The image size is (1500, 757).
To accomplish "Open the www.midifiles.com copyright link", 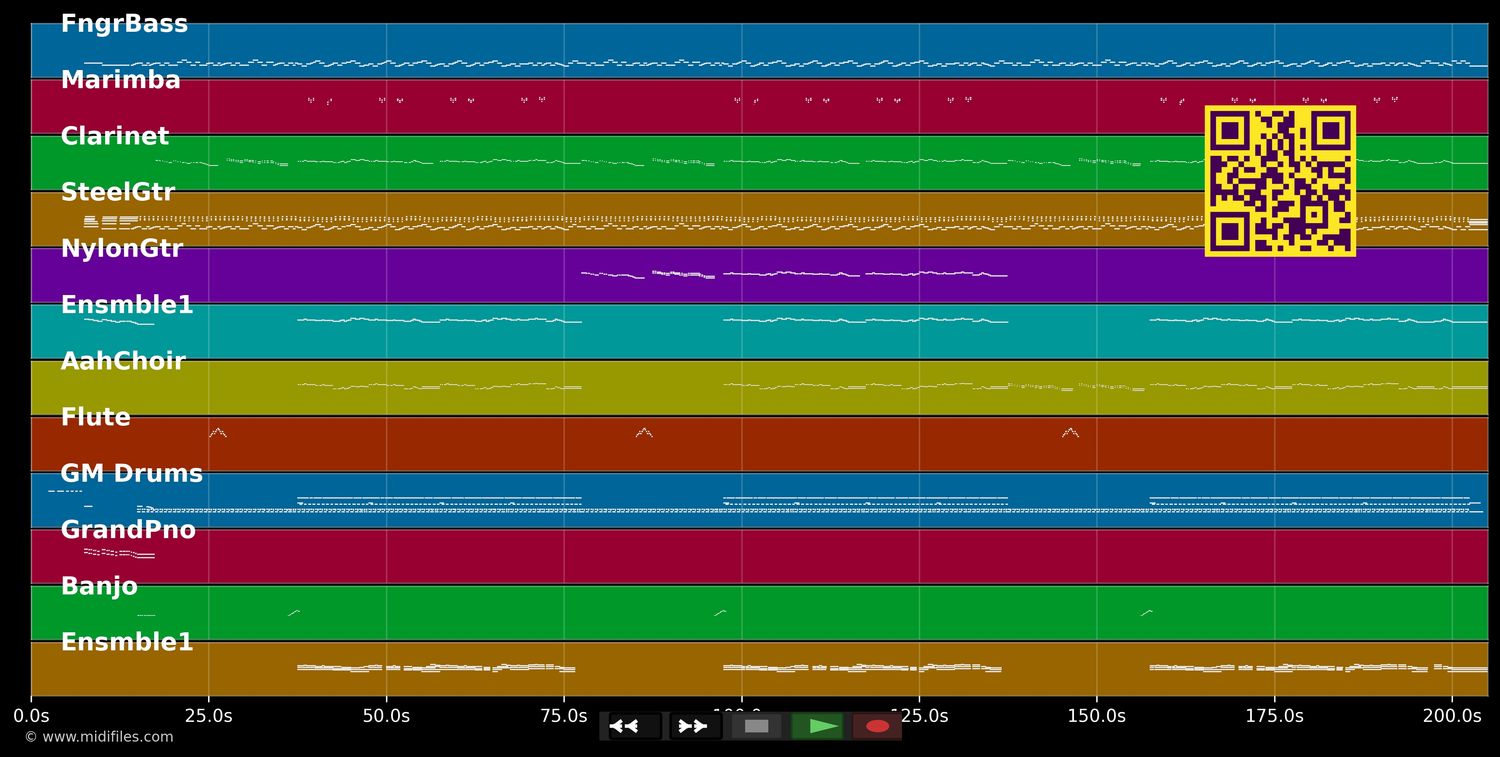I will pos(100,736).
